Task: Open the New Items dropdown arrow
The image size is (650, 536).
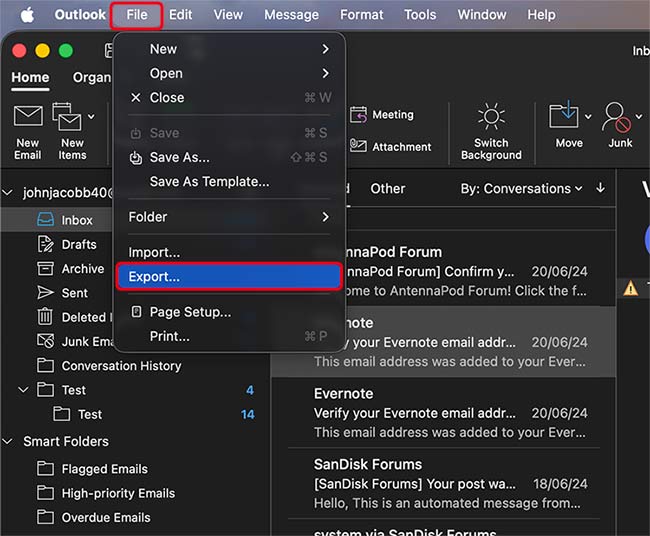Action: tap(91, 116)
